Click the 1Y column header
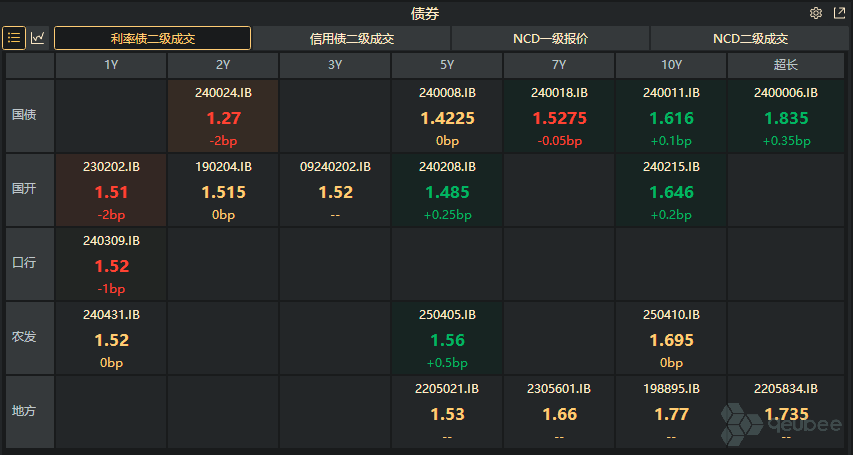The width and height of the screenshot is (853, 455). [x=111, y=65]
